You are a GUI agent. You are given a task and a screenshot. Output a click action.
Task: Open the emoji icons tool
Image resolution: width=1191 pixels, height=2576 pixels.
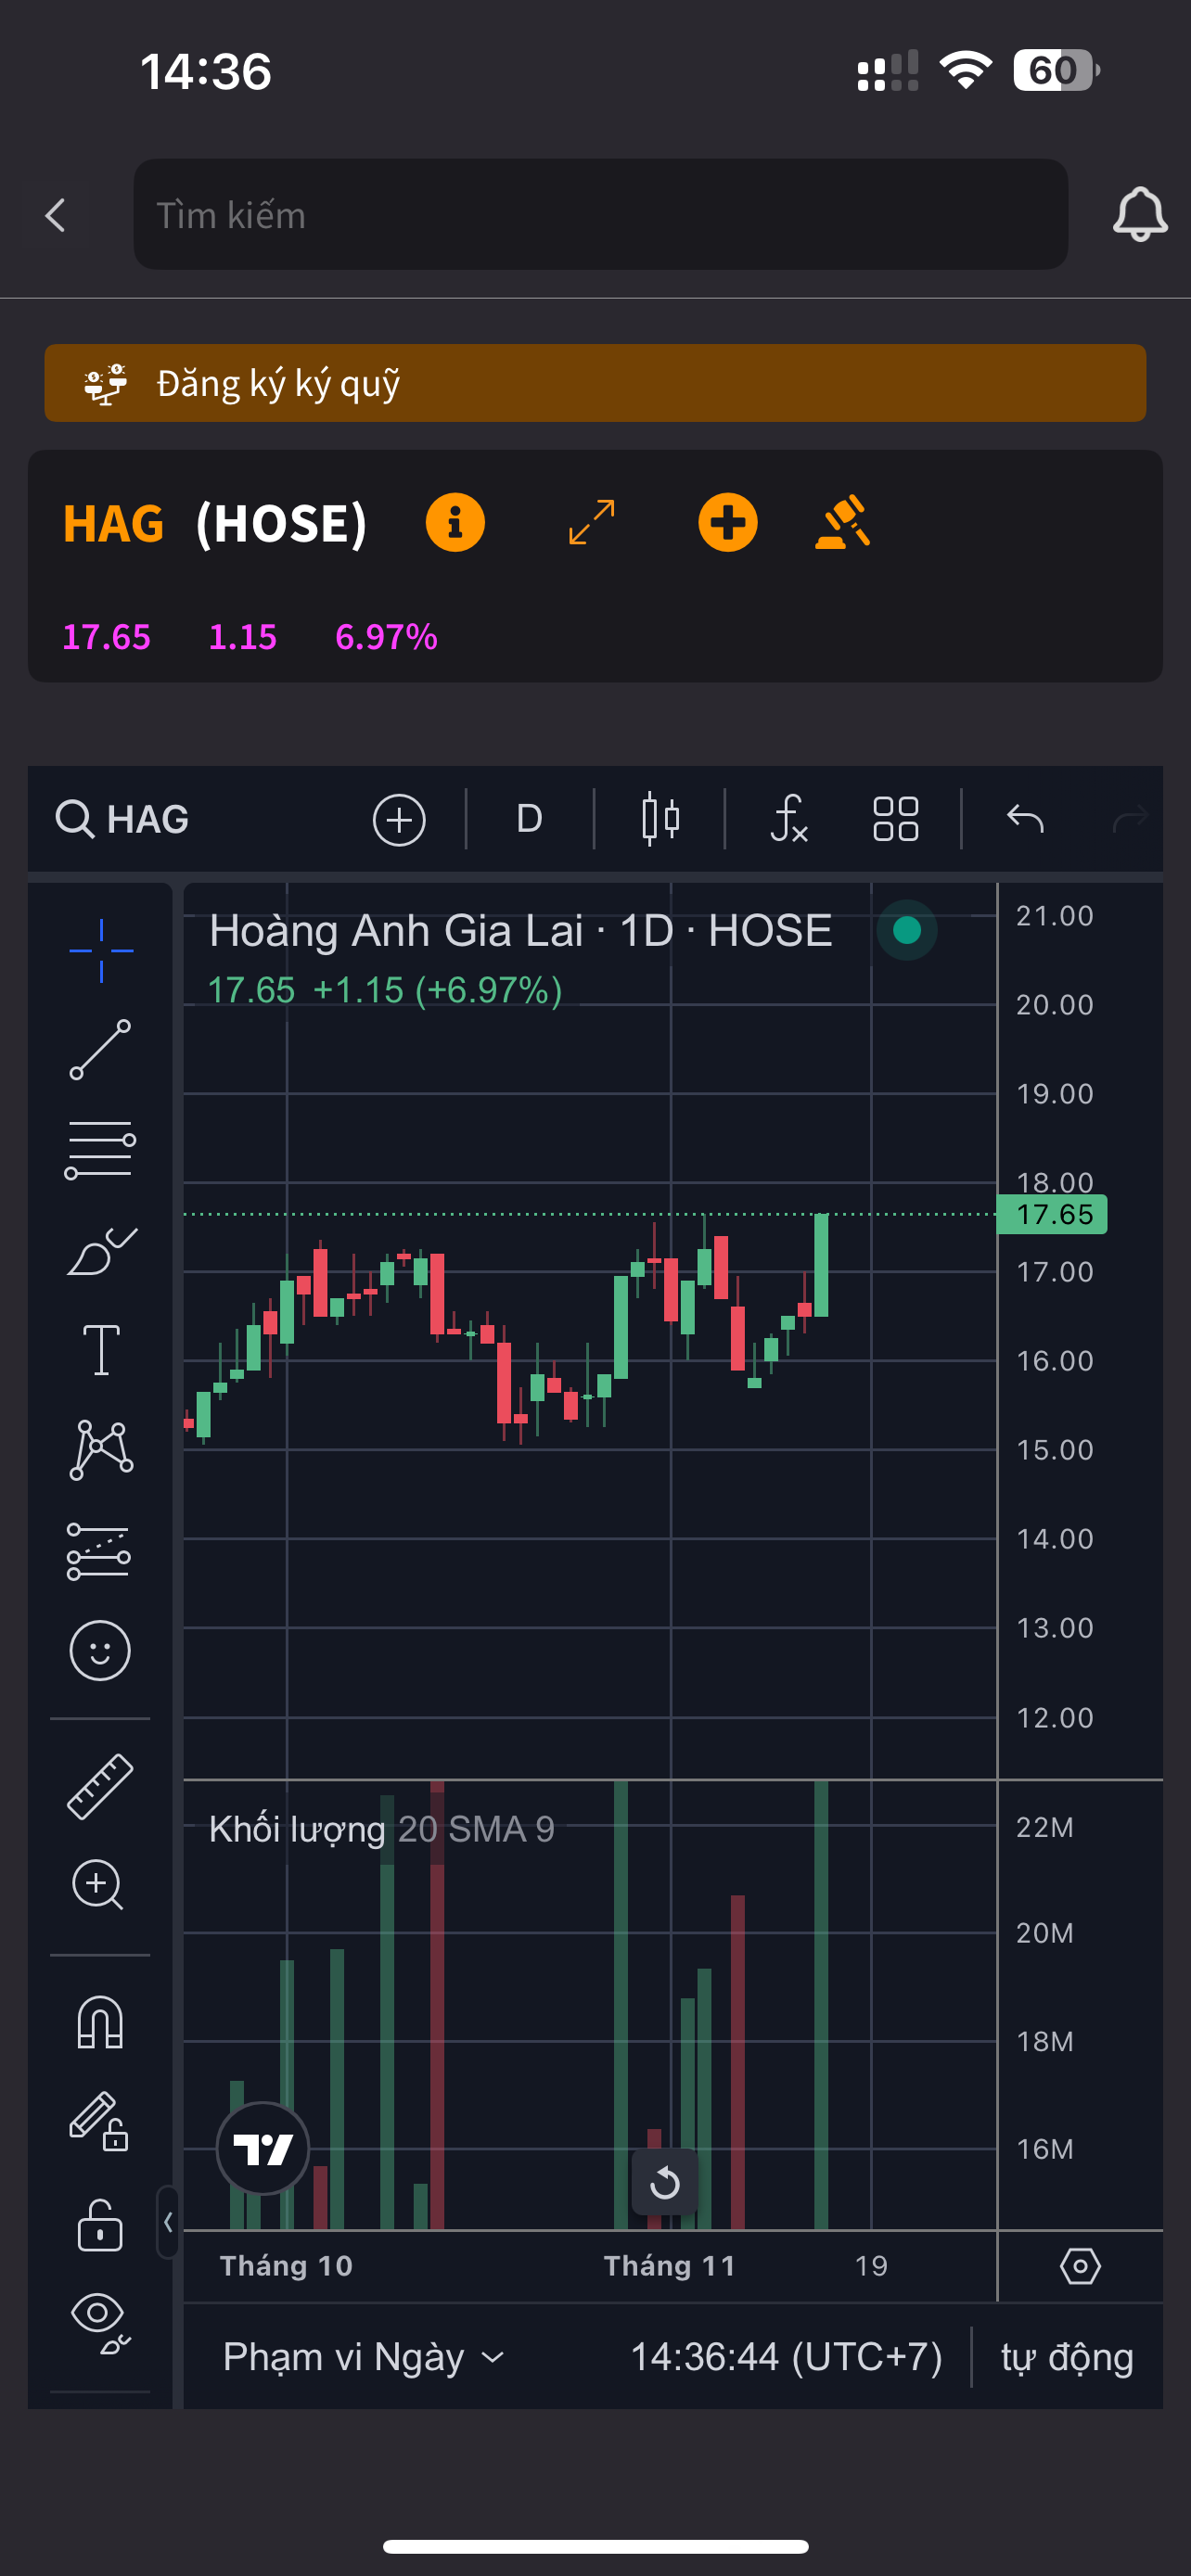point(100,1649)
